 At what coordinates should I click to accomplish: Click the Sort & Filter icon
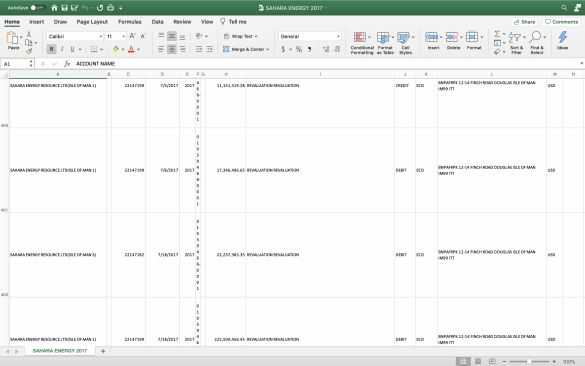pyautogui.click(x=515, y=37)
